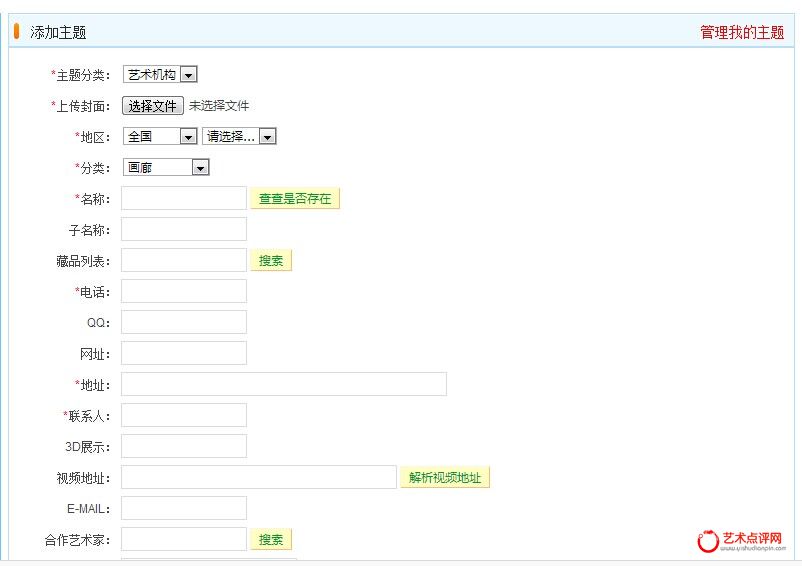
Task: Click 搜索 button next to 合作艺术家
Action: click(271, 539)
